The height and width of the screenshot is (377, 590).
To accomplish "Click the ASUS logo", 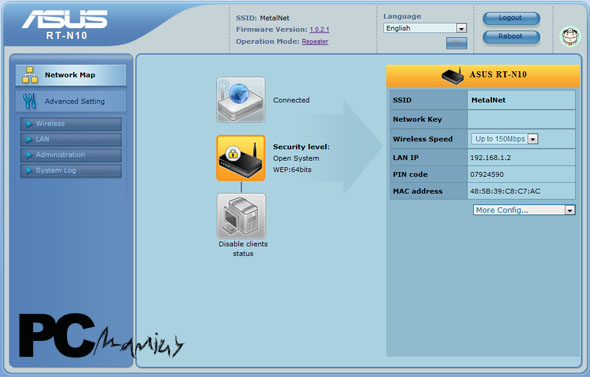I will click(x=65, y=19).
